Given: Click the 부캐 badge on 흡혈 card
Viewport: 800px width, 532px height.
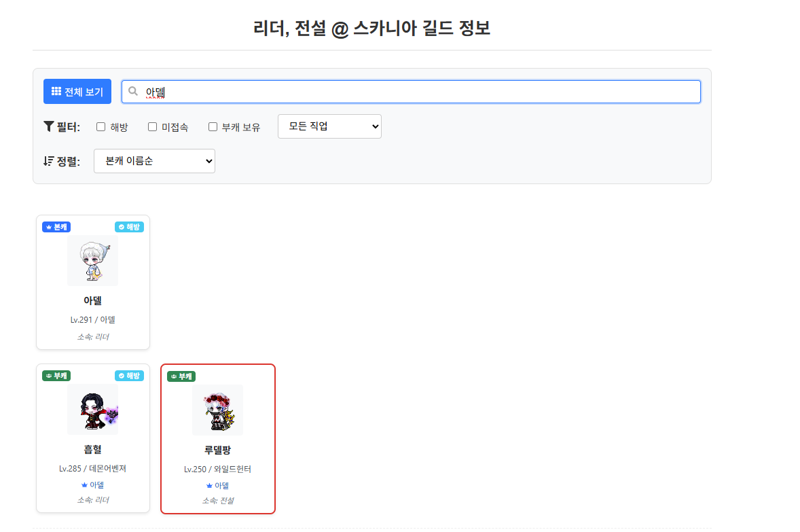Looking at the screenshot, I should (57, 376).
